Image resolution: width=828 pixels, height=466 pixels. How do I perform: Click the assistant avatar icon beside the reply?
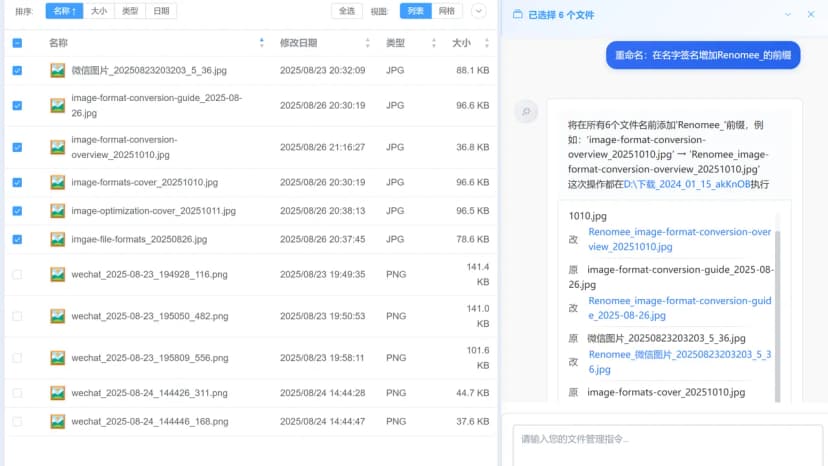click(526, 112)
